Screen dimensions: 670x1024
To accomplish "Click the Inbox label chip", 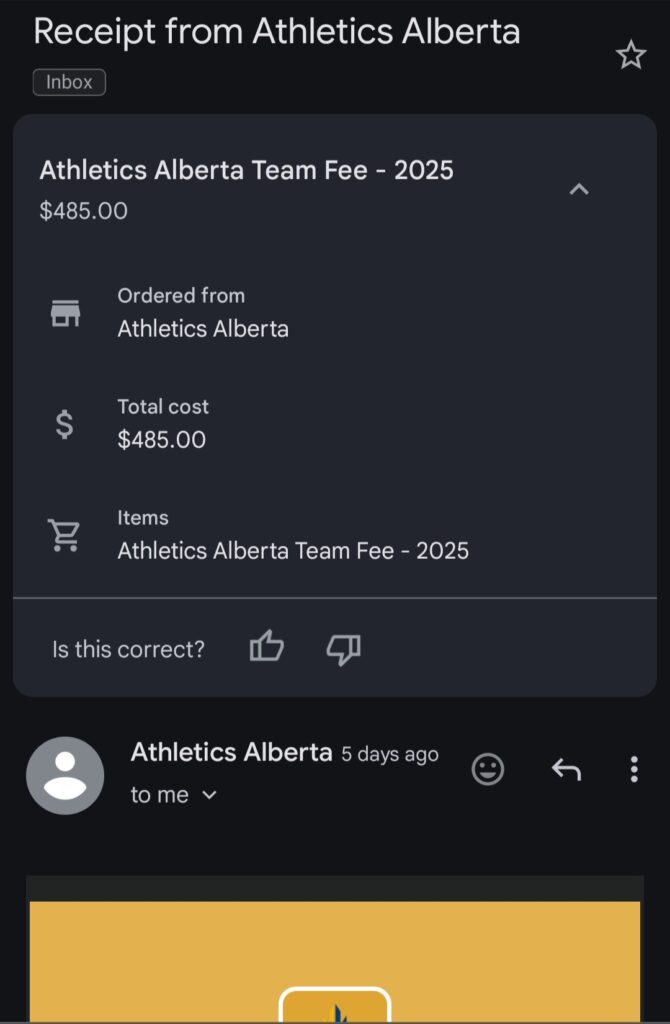I will 69,82.
